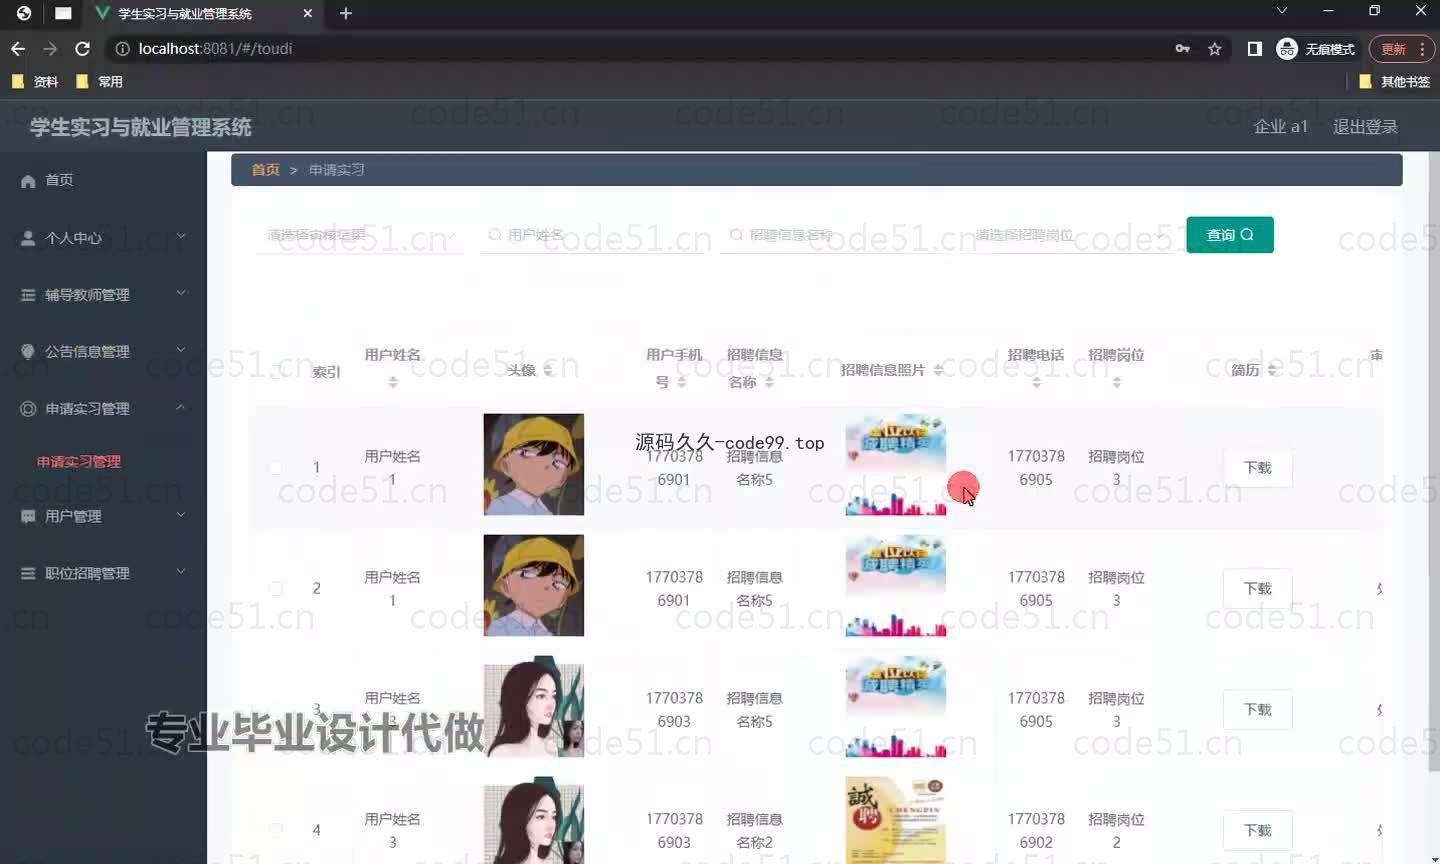Open the recruitment photo in row 2
The image size is (1440, 864).
tap(896, 586)
